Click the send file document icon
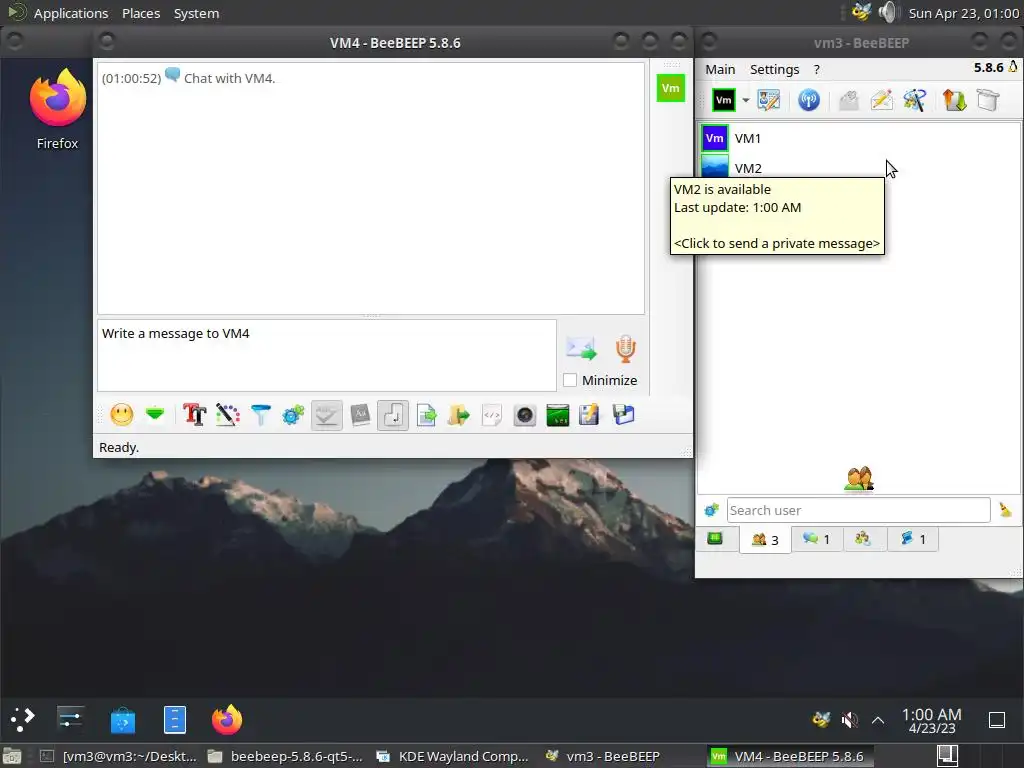The width and height of the screenshot is (1024, 768). click(426, 415)
